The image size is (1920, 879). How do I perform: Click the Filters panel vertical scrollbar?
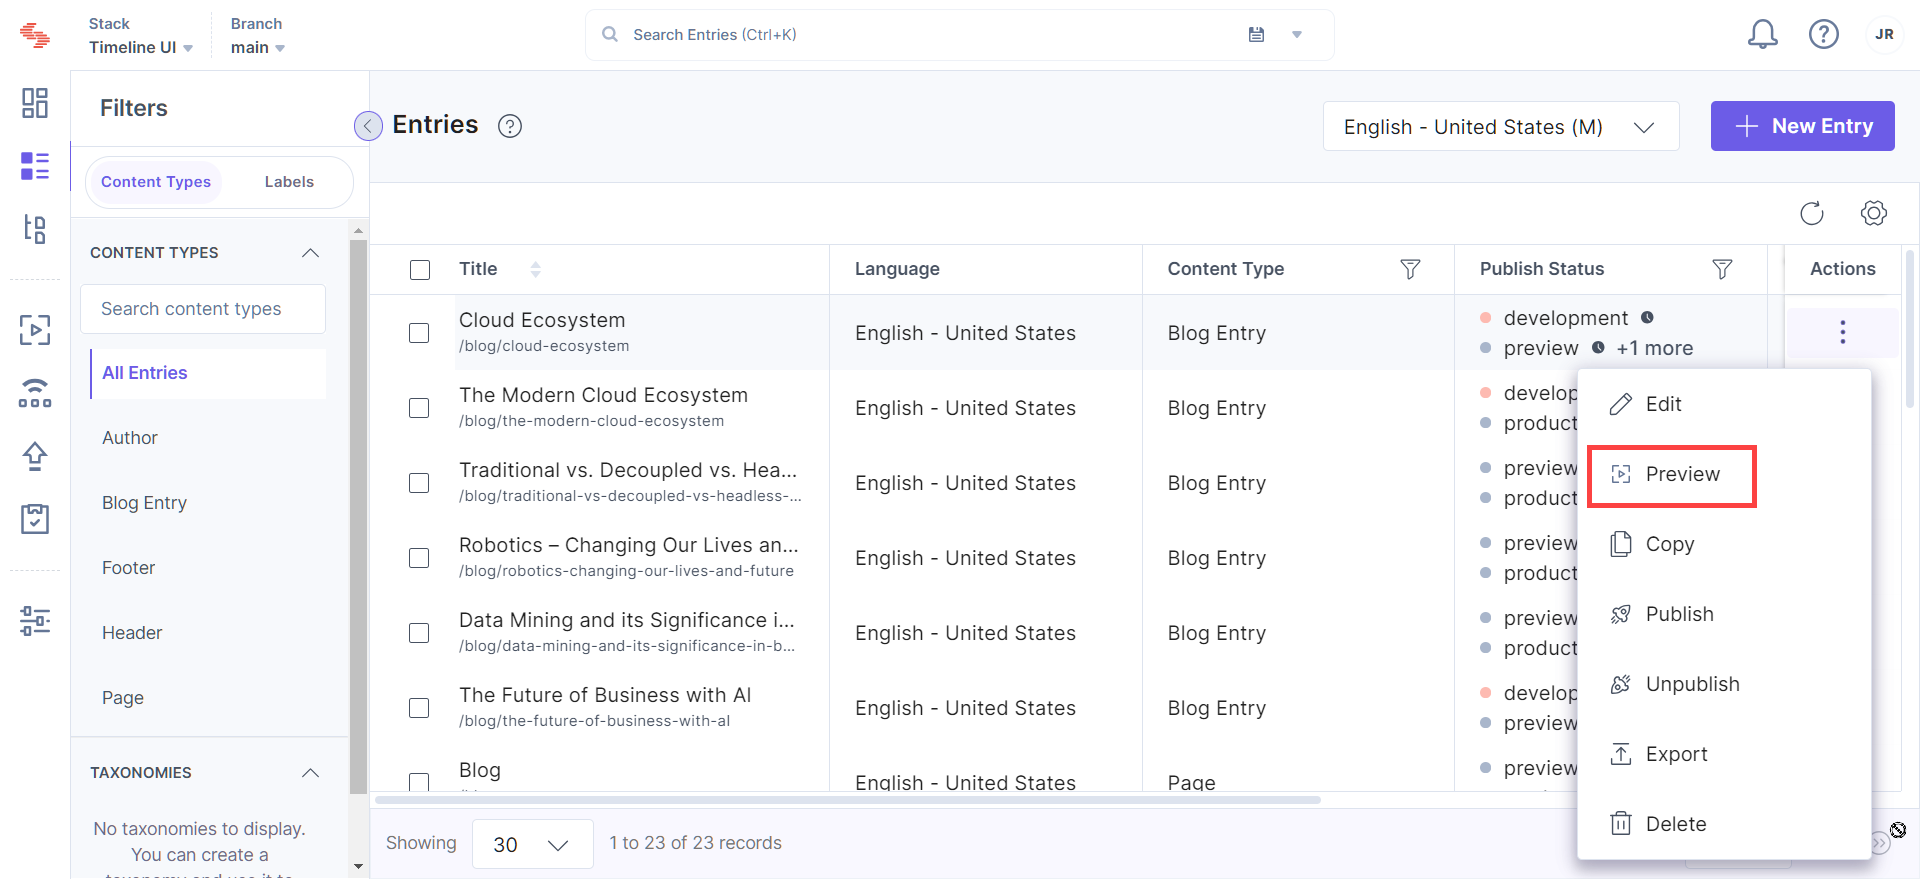click(358, 516)
